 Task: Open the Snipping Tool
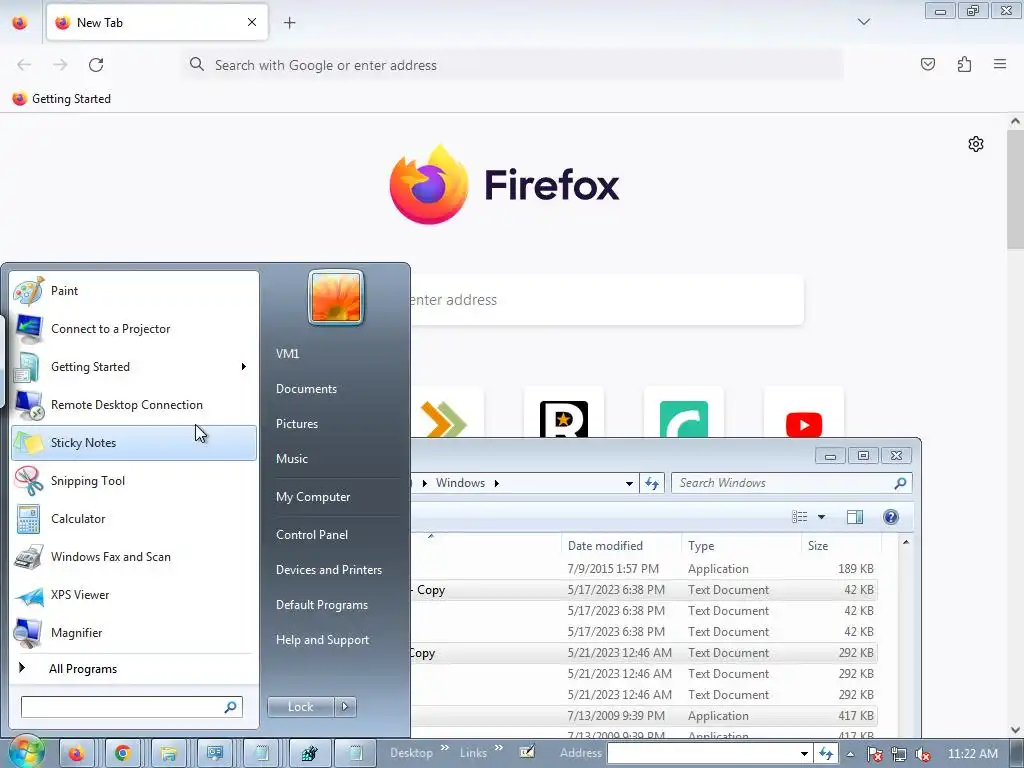click(x=134, y=481)
